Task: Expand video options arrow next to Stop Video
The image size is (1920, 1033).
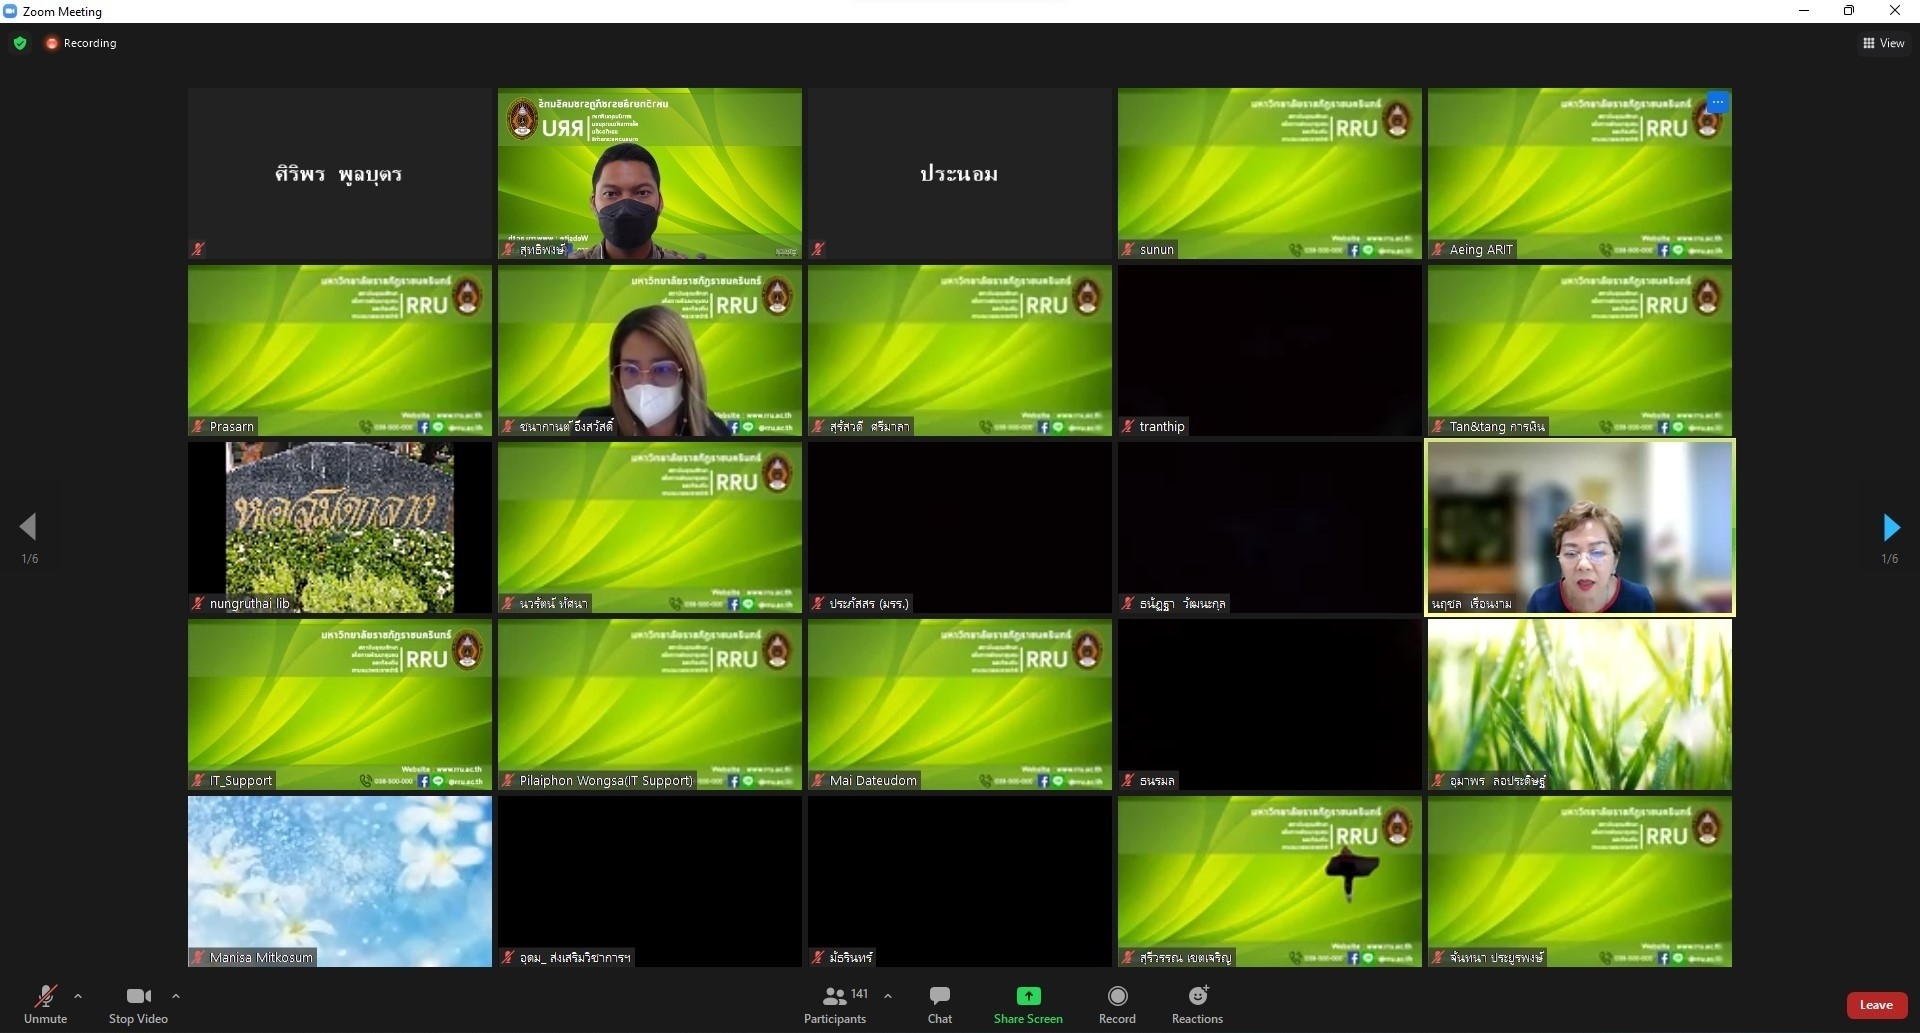Action: (x=176, y=996)
